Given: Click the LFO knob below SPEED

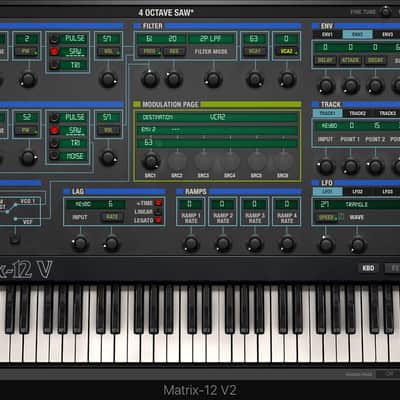Looking at the screenshot, I should pyautogui.click(x=327, y=244).
